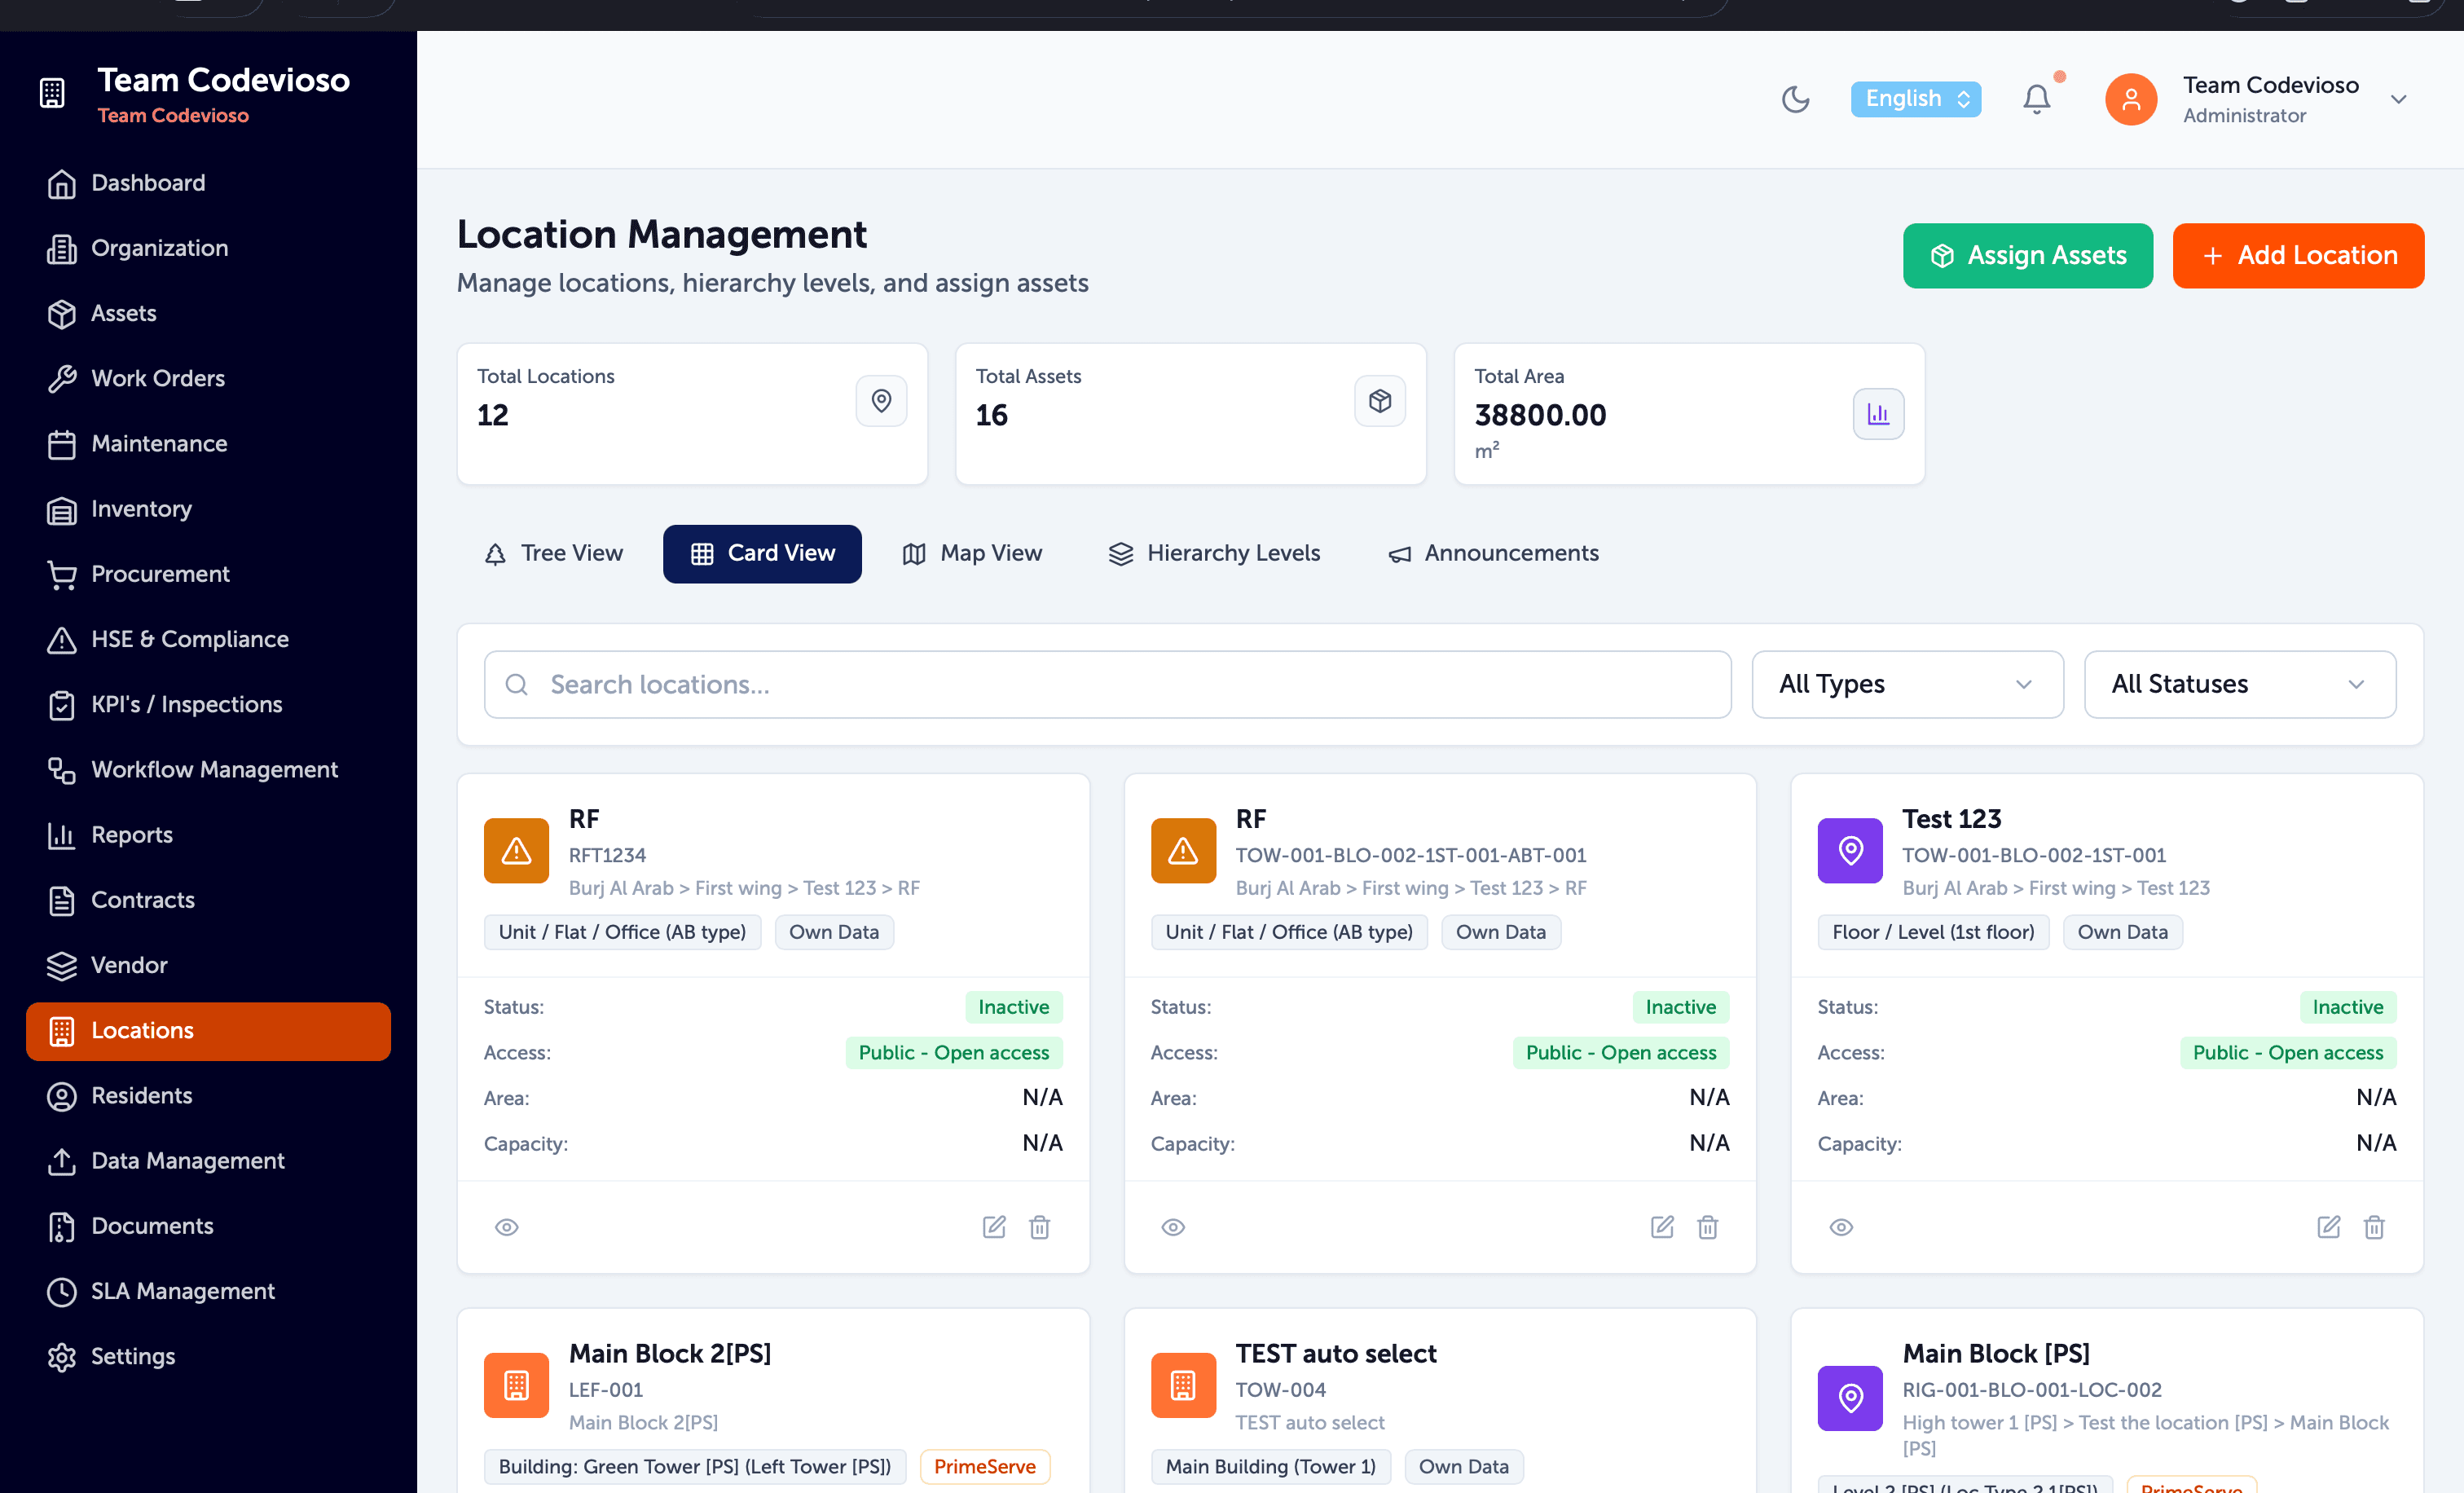The image size is (2464, 1493).
Task: Click the Main Building (Tower 1) tag
Action: coord(1270,1467)
